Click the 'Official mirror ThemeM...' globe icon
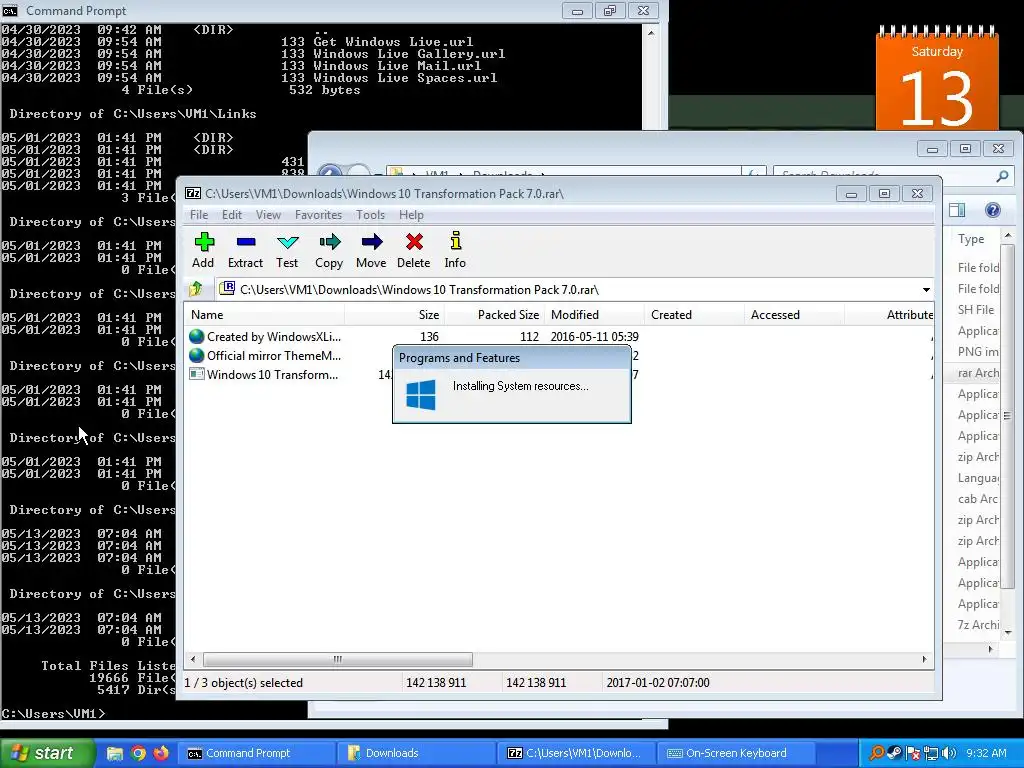 point(197,355)
